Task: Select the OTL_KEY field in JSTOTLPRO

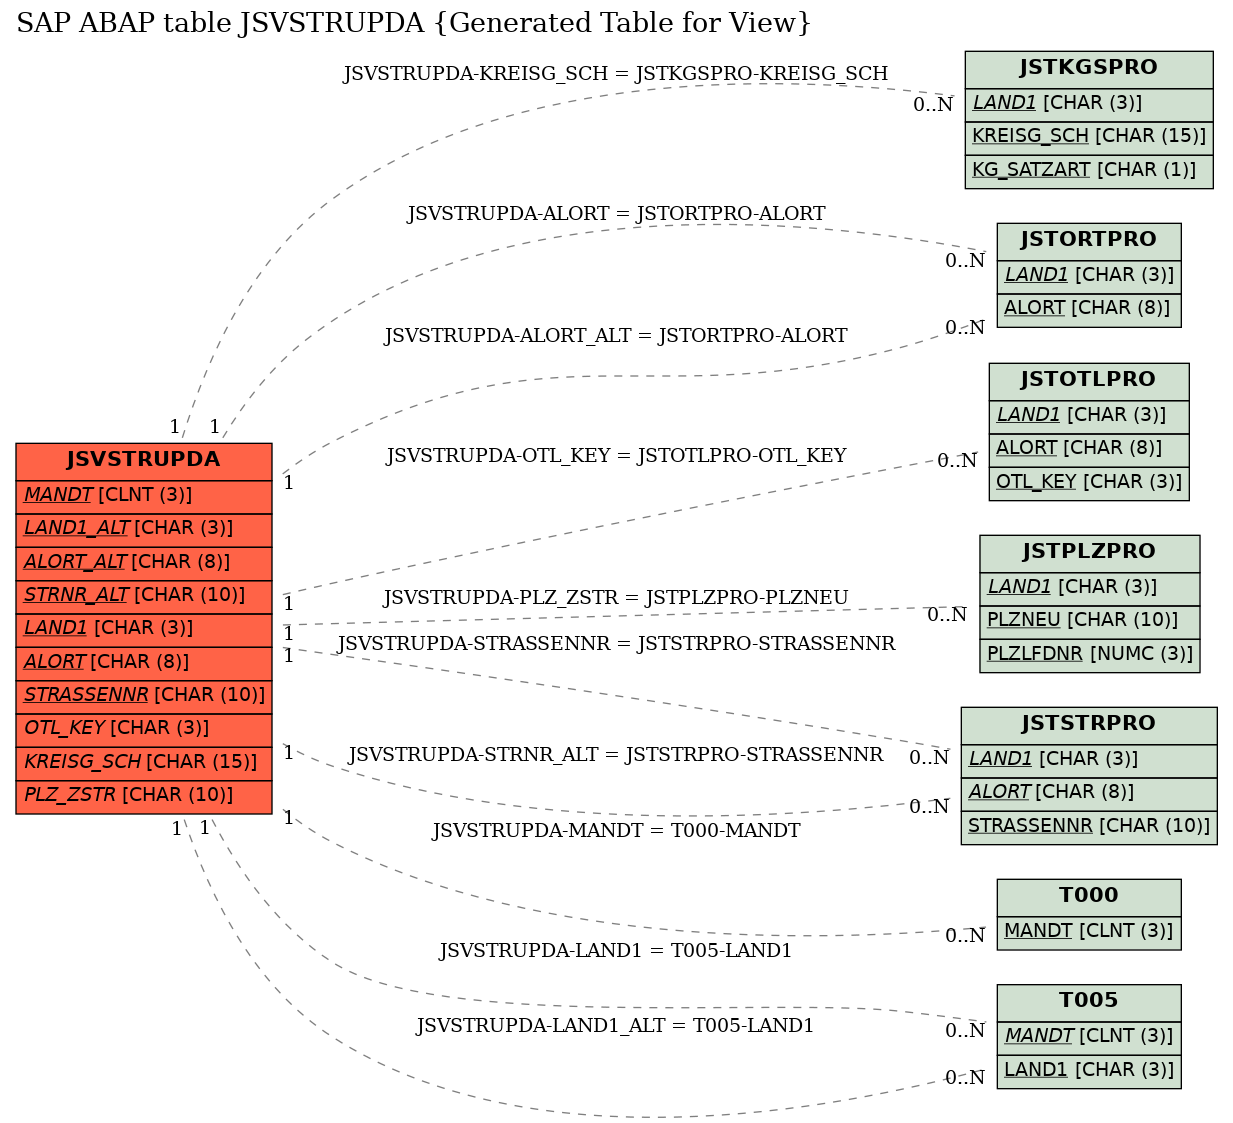Action: pos(1089,483)
